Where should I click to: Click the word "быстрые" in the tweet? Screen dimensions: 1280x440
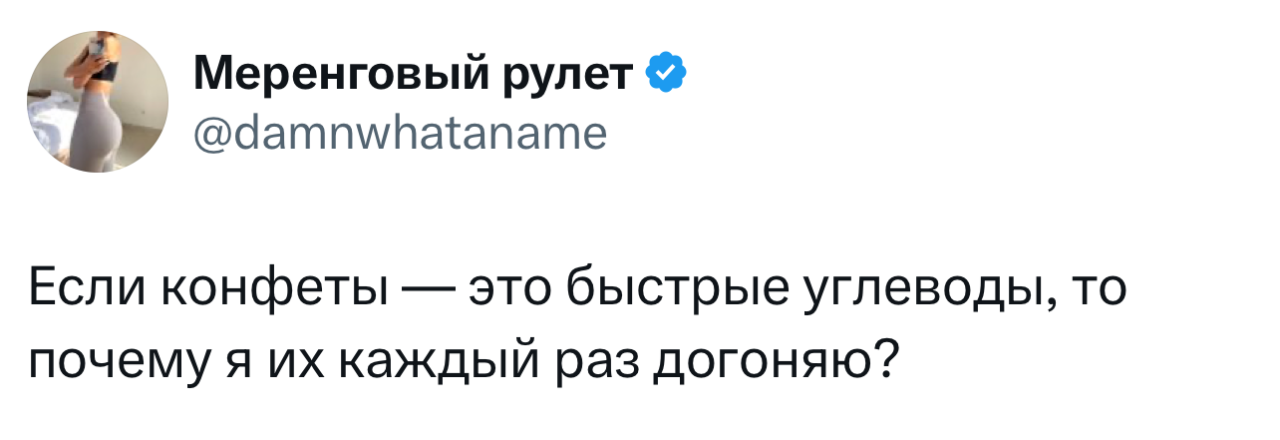[674, 290]
